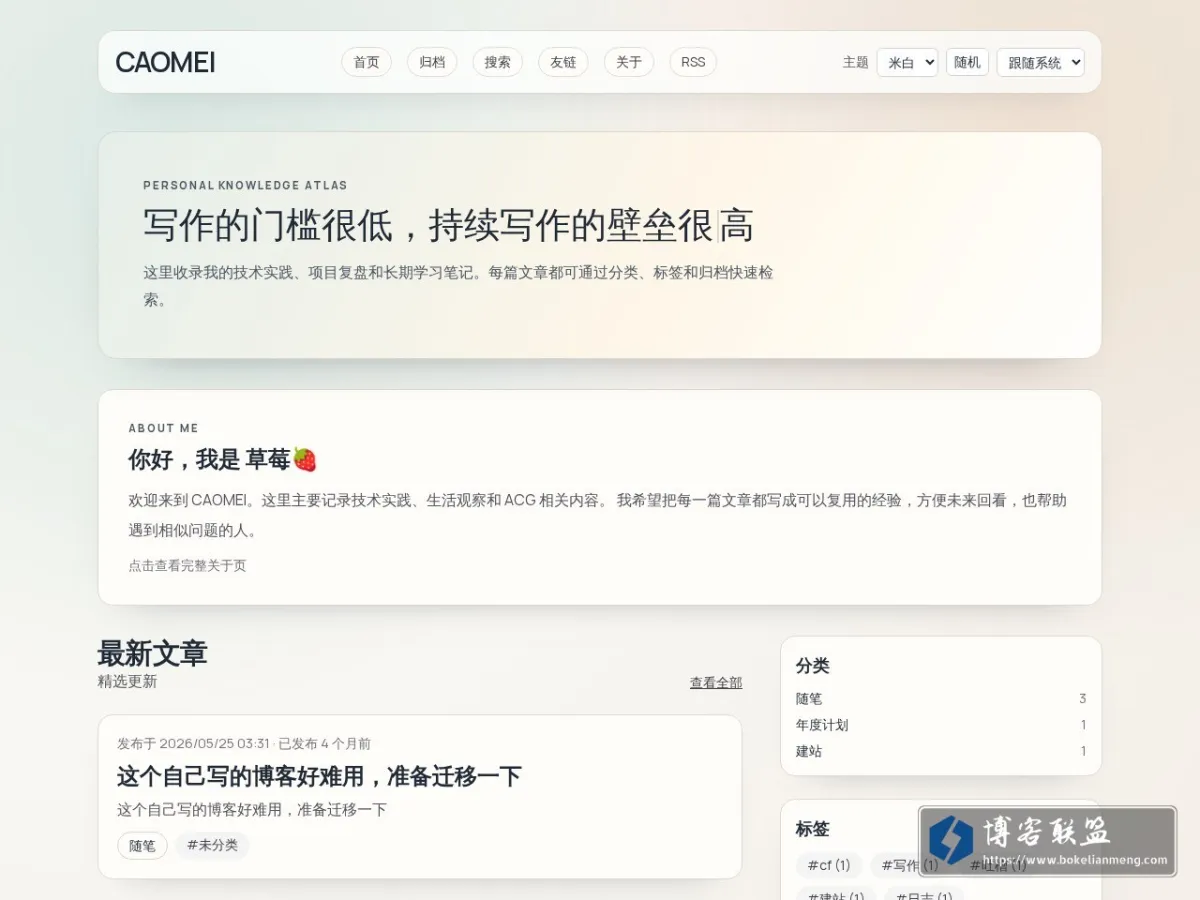Open article 这个自己写的博客好难用，准备迁移一下 title
Screen dimensions: 1200x900
pyautogui.click(x=319, y=776)
